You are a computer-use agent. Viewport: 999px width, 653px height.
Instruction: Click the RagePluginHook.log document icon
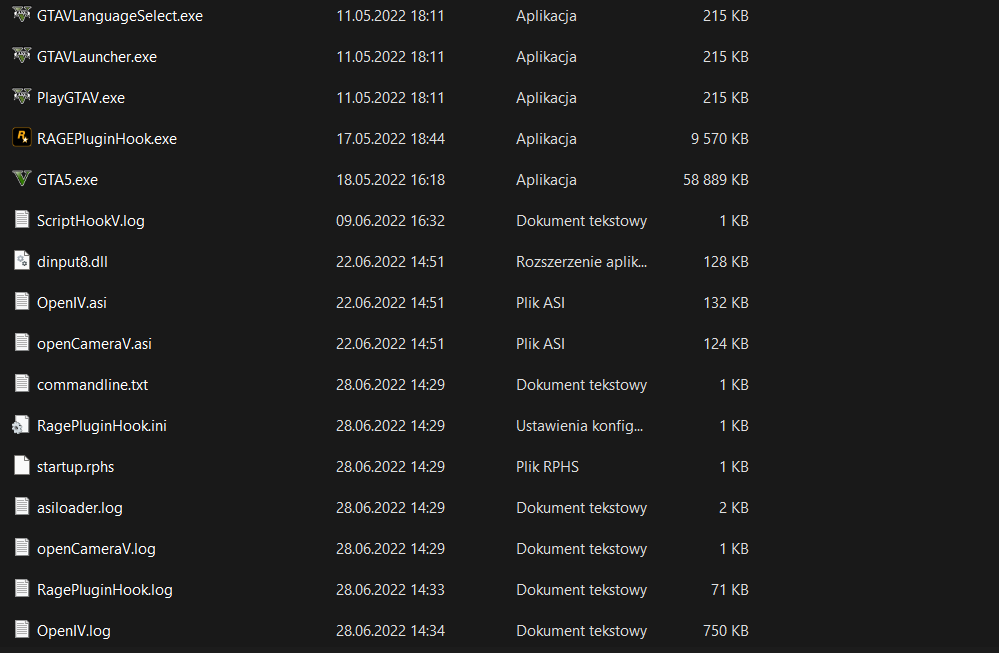coord(22,588)
